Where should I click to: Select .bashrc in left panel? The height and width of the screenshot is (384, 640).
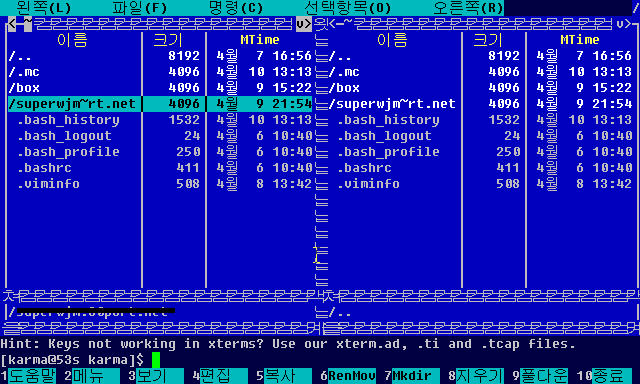pyautogui.click(x=160, y=168)
